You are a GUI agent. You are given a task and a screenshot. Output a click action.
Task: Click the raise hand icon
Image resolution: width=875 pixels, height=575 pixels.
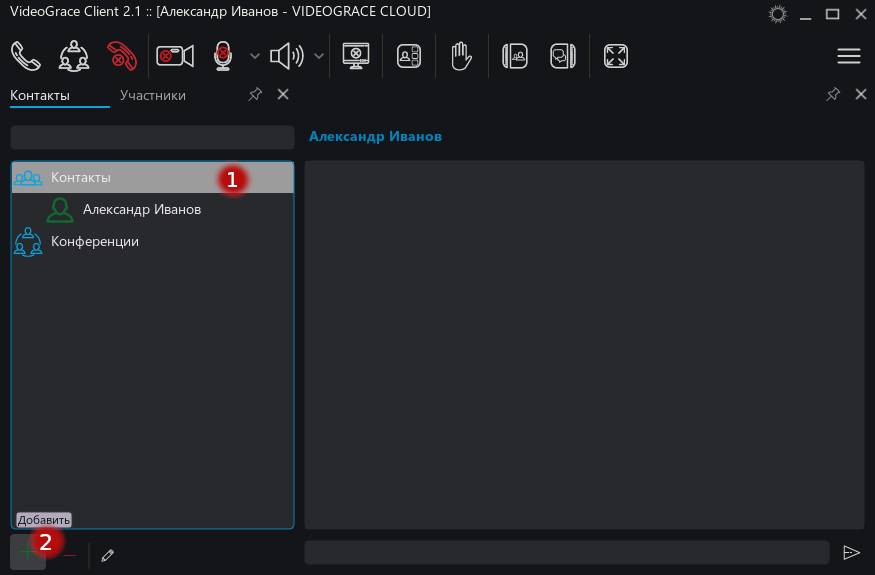tap(460, 56)
